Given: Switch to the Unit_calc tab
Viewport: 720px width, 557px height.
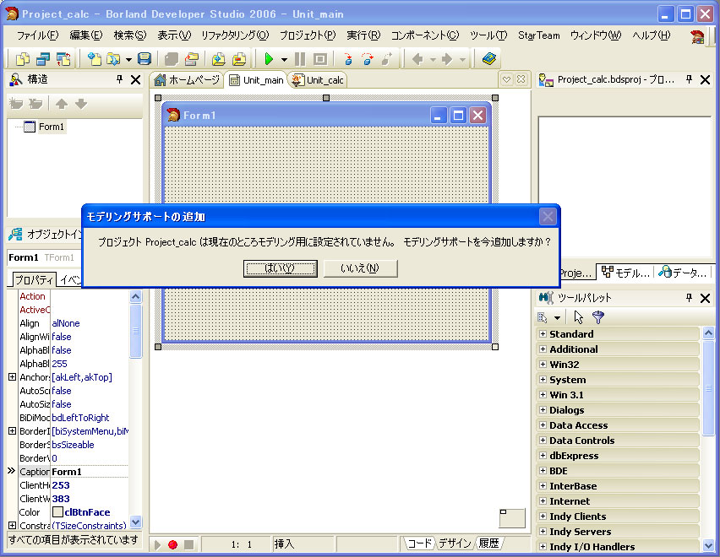Looking at the screenshot, I should 318,80.
